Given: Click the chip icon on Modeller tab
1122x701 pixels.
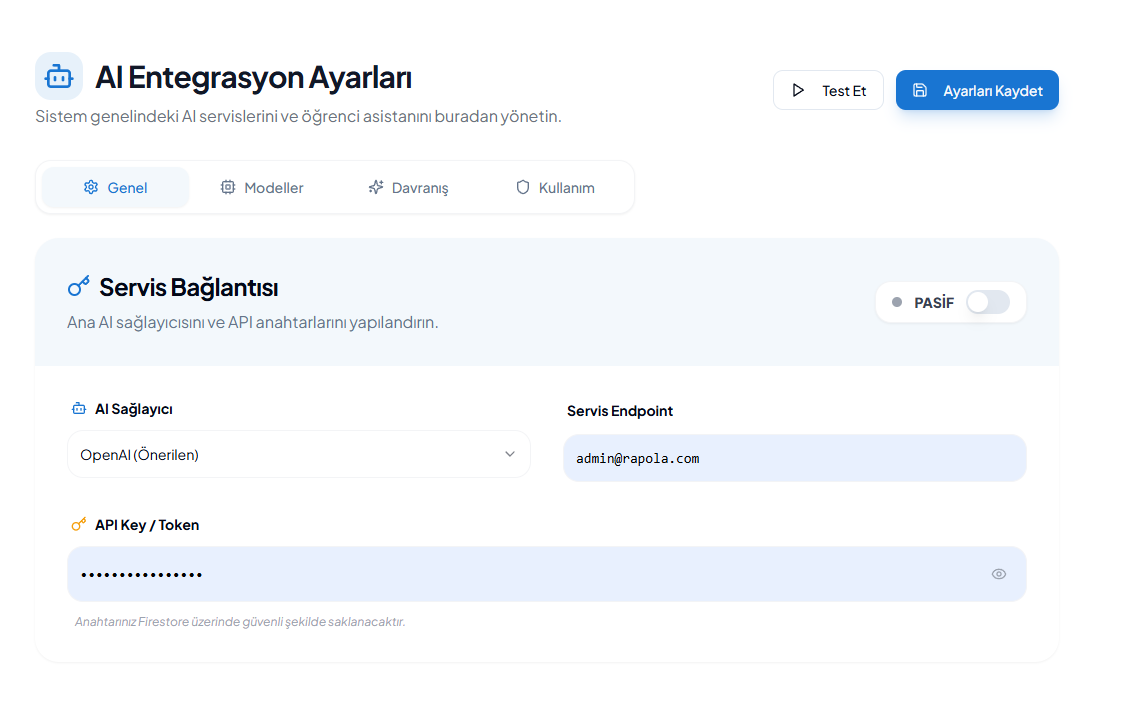Looking at the screenshot, I should [228, 187].
